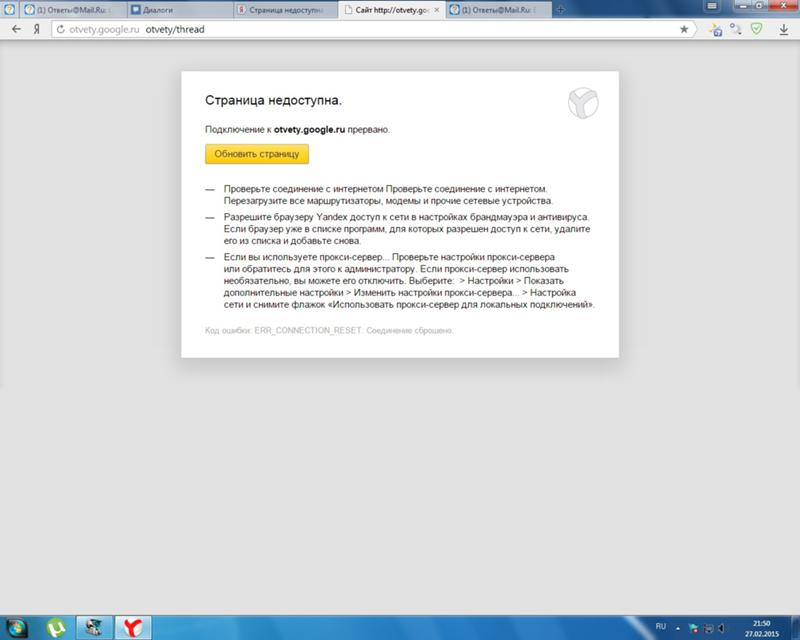Screen dimensions: 800x640
Task: Reload the page with the refresh icon
Action: pos(61,30)
